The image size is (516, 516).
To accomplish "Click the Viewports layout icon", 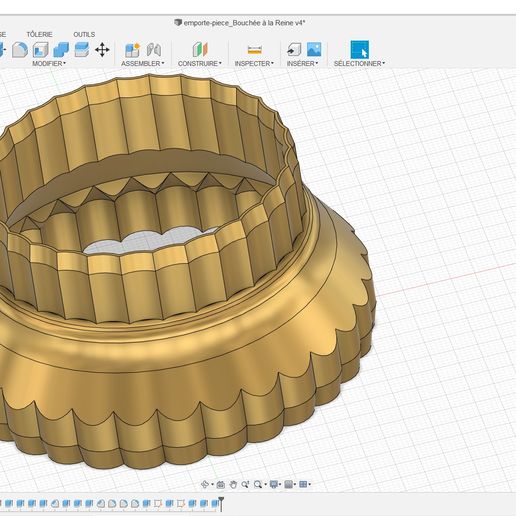I will point(303,484).
